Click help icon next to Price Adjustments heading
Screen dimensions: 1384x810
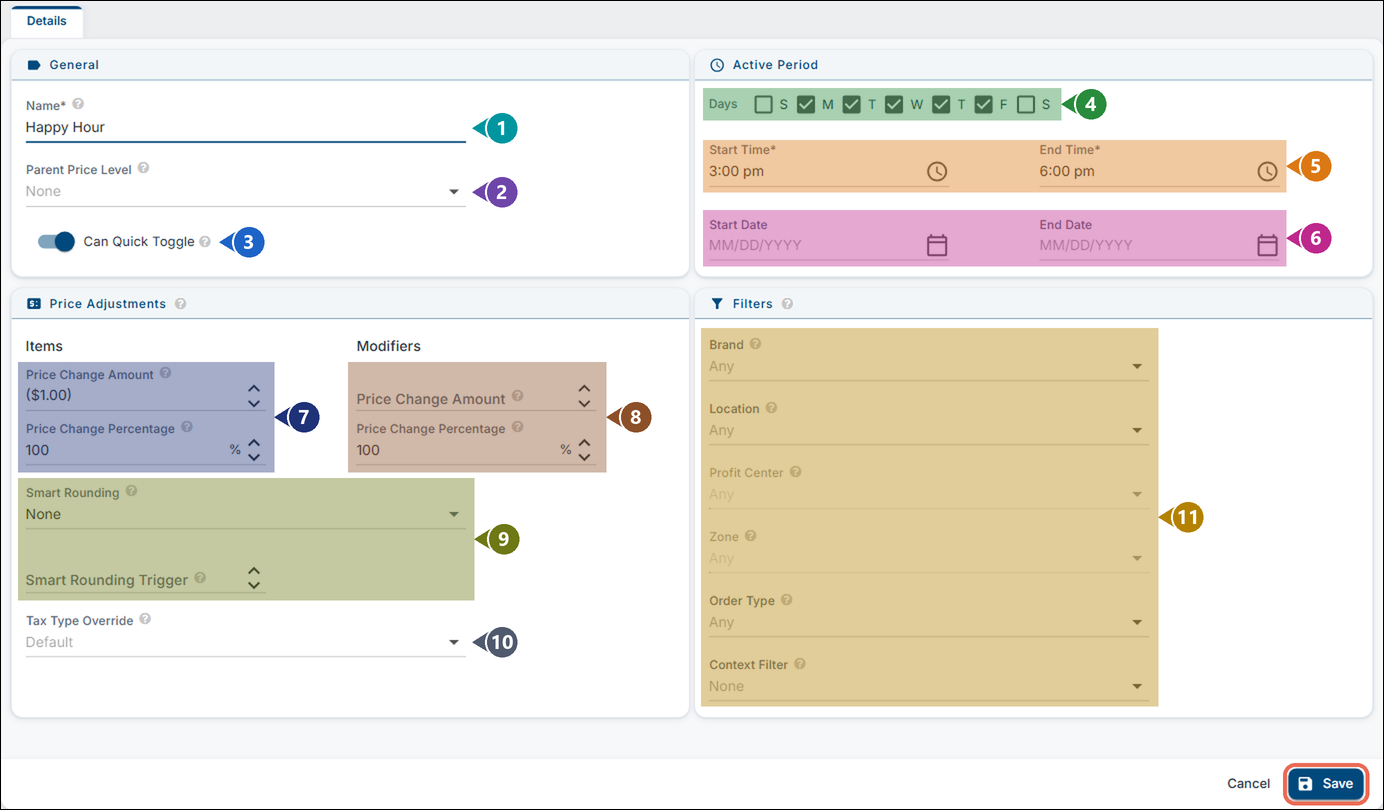pyautogui.click(x=180, y=303)
